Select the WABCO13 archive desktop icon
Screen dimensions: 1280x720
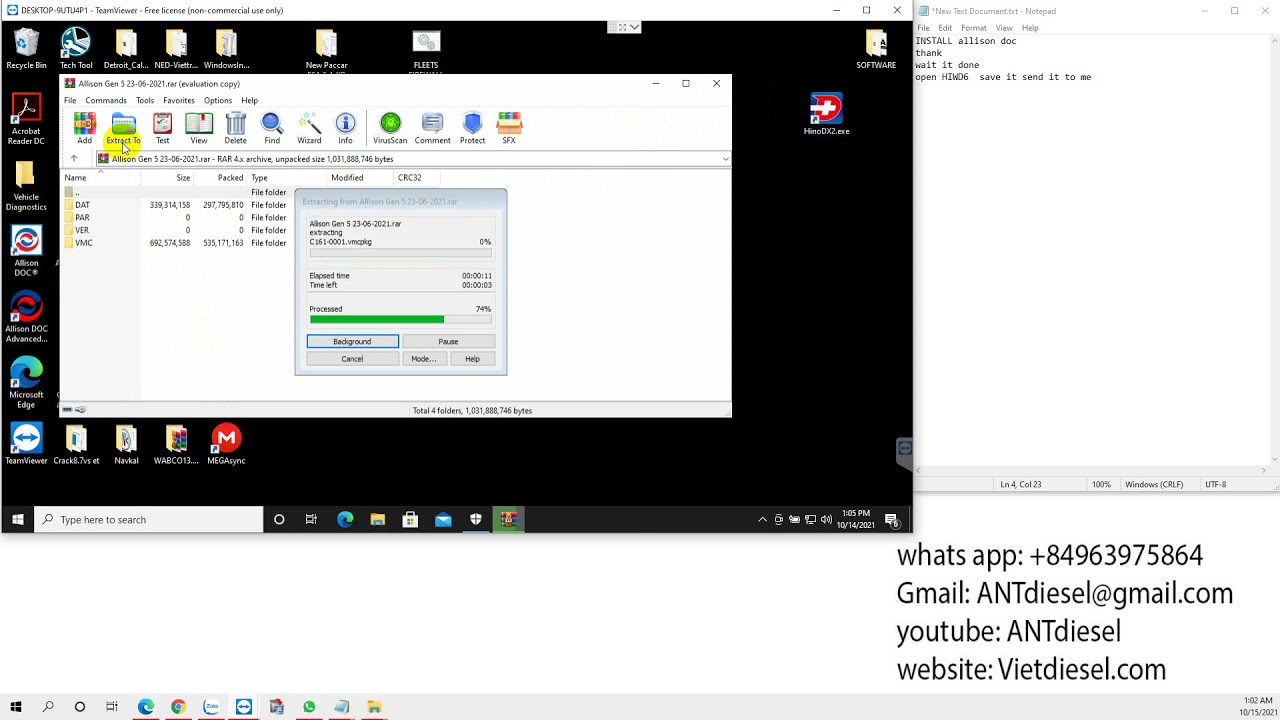tap(176, 444)
